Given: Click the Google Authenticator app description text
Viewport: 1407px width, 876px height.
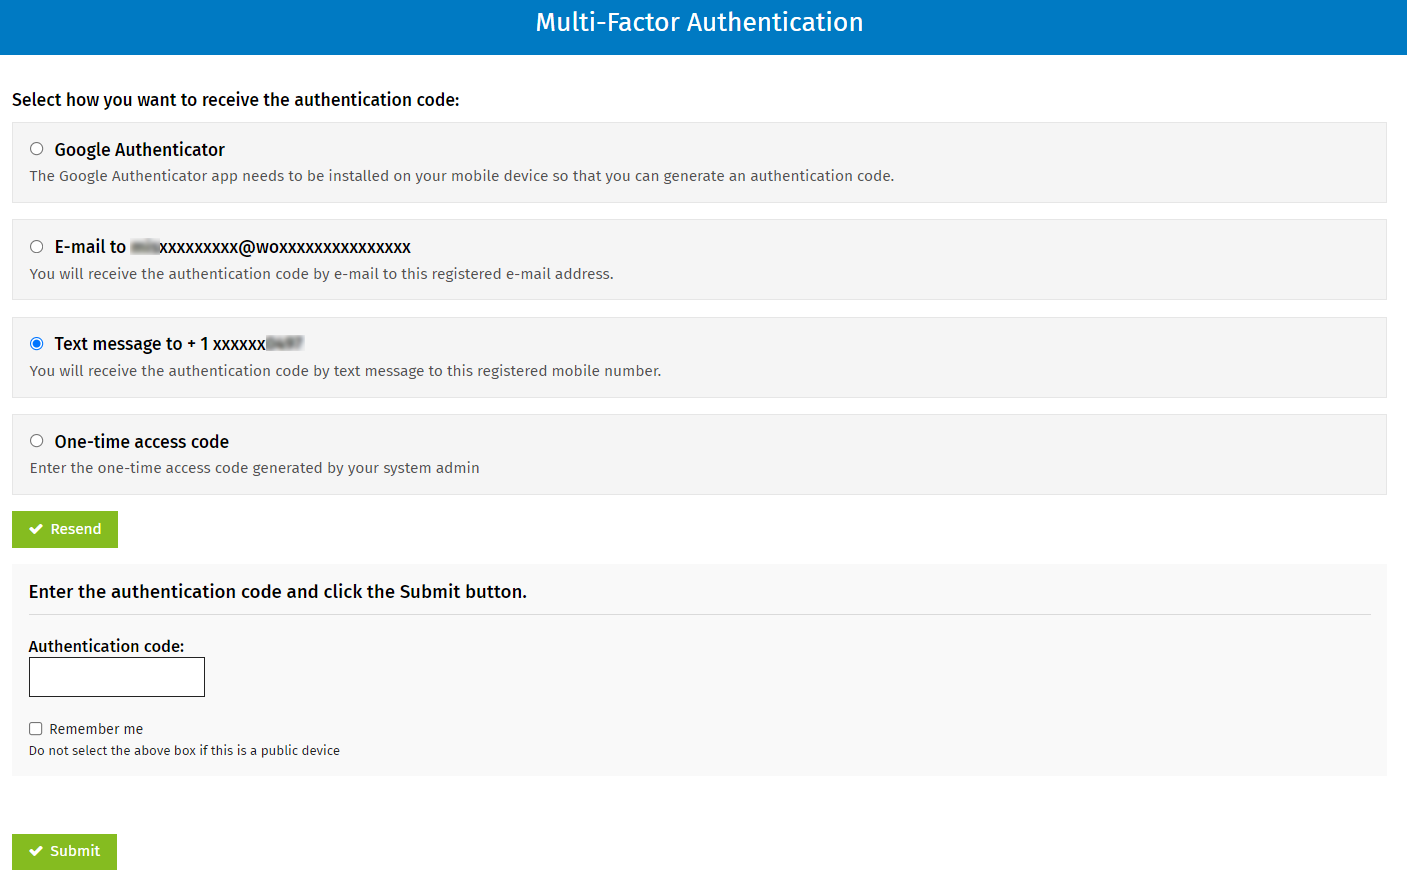Looking at the screenshot, I should 461,176.
